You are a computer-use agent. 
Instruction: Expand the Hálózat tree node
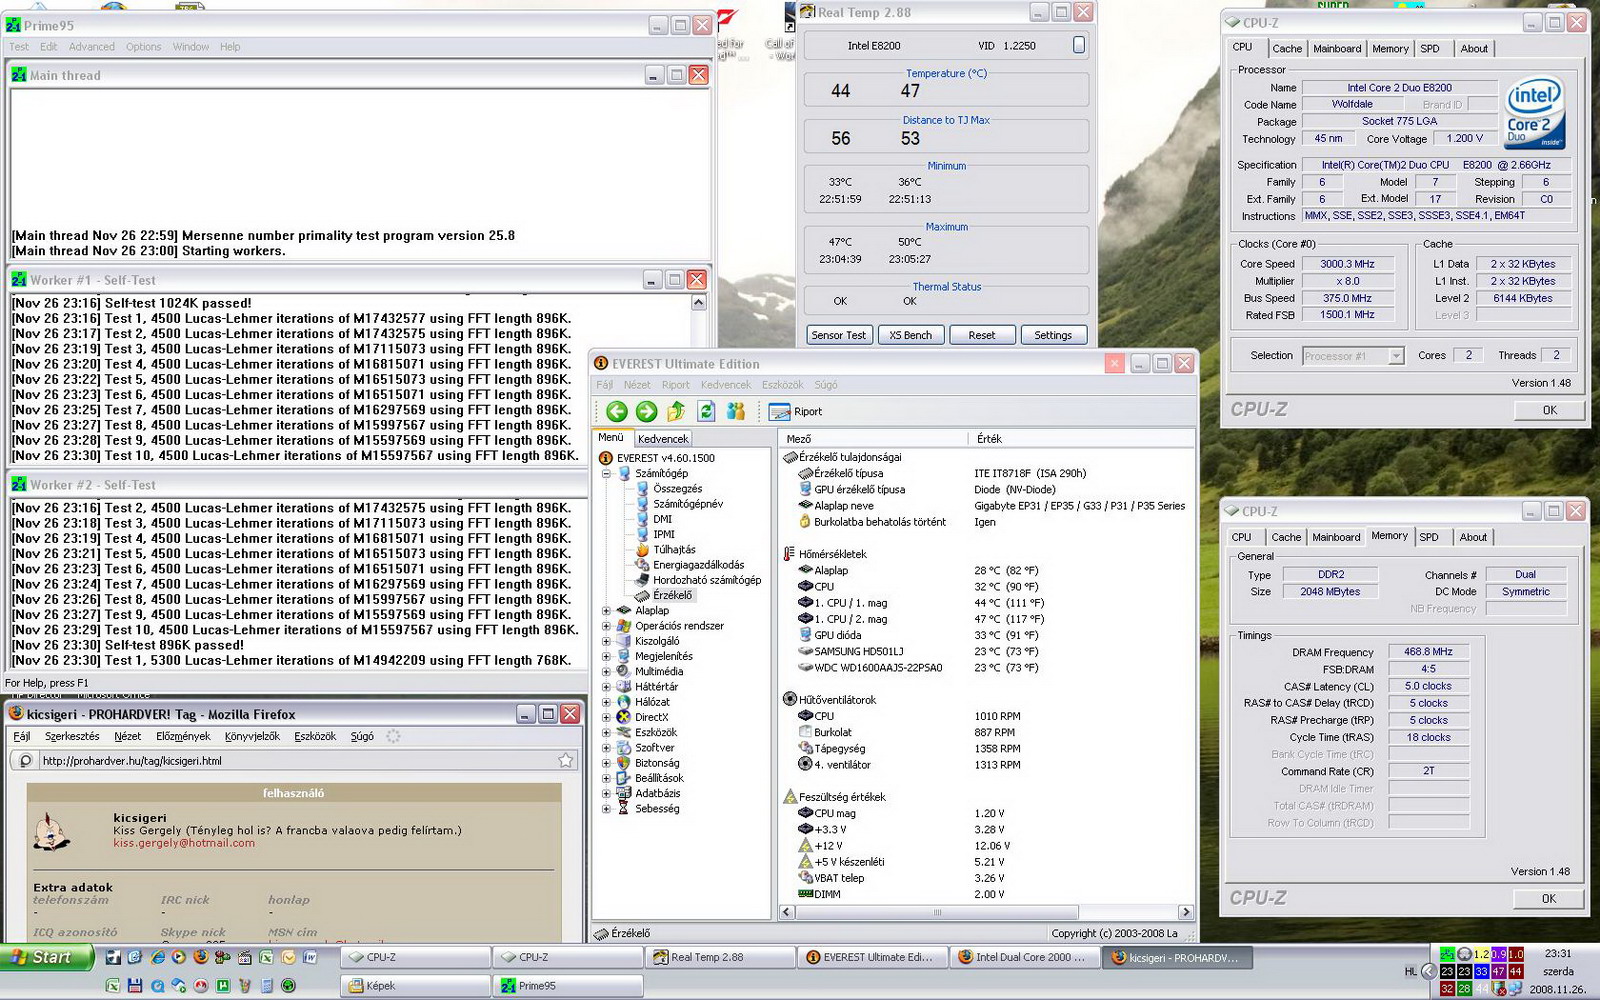[606, 702]
